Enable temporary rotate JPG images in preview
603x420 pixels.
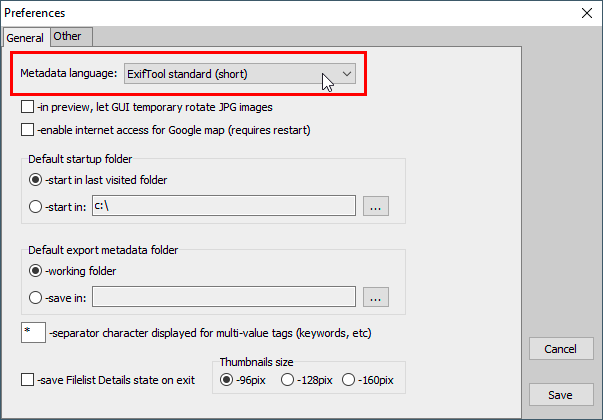click(28, 107)
